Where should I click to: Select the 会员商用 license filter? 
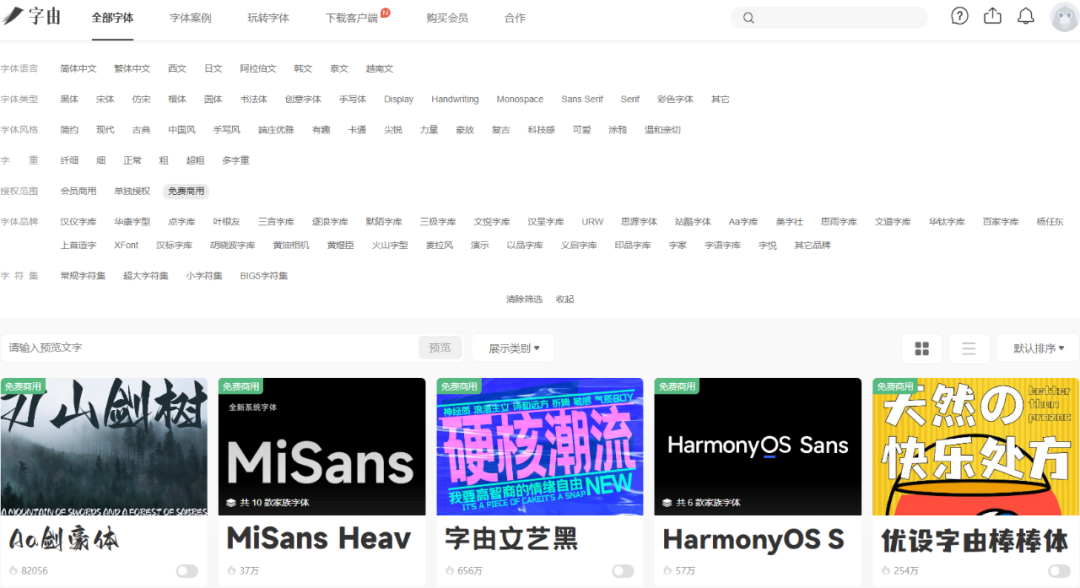pyautogui.click(x=78, y=191)
